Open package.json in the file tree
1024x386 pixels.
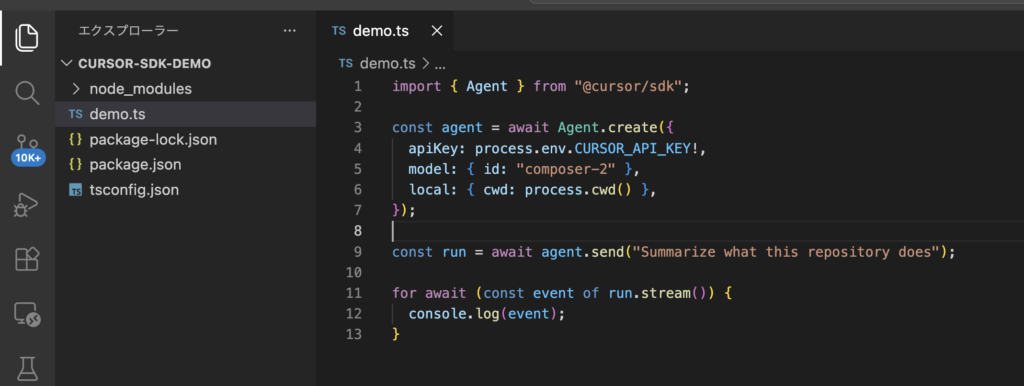(x=185, y=165)
